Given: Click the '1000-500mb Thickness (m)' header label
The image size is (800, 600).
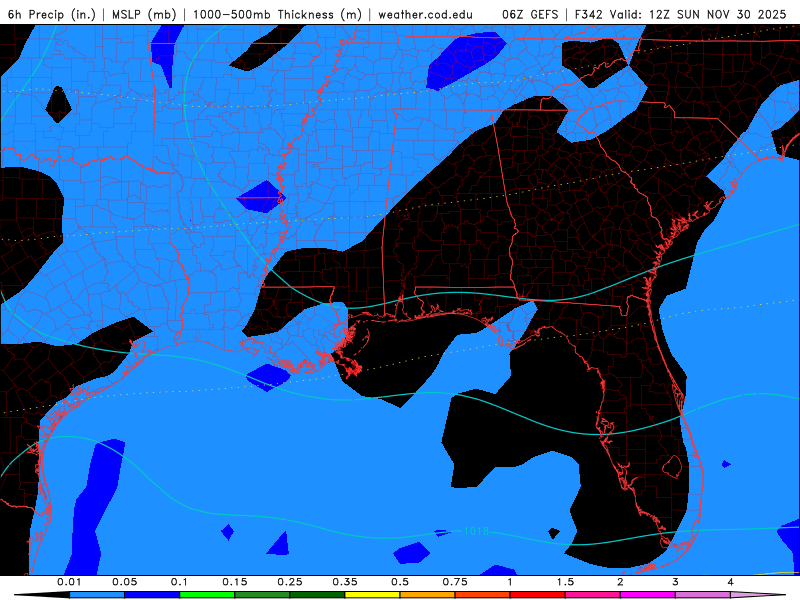Looking at the screenshot, I should (277, 14).
